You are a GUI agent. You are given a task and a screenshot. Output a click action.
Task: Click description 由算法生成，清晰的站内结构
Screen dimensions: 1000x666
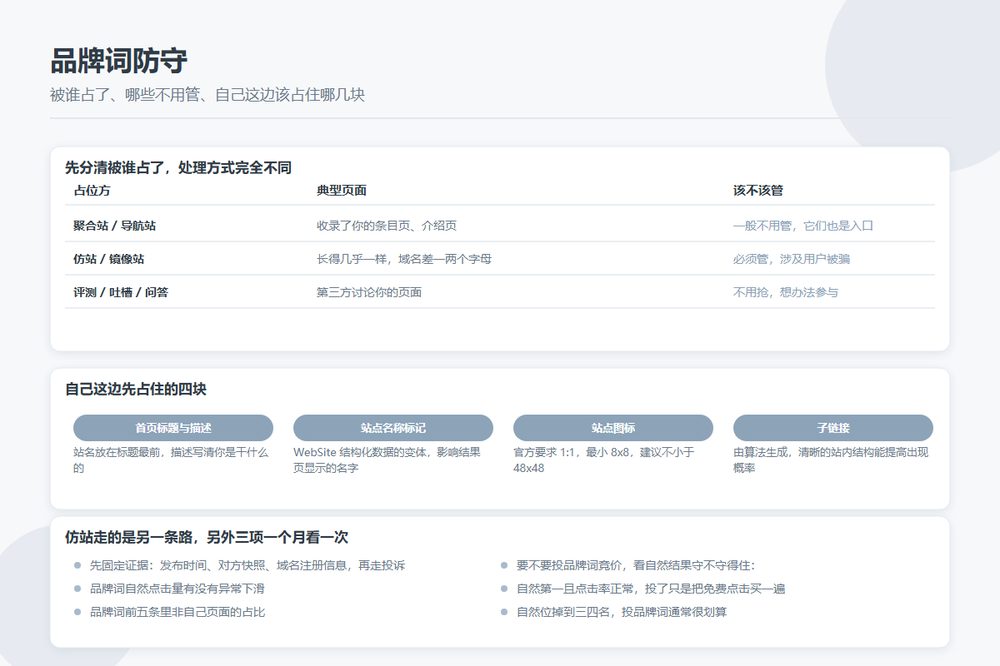[831, 460]
